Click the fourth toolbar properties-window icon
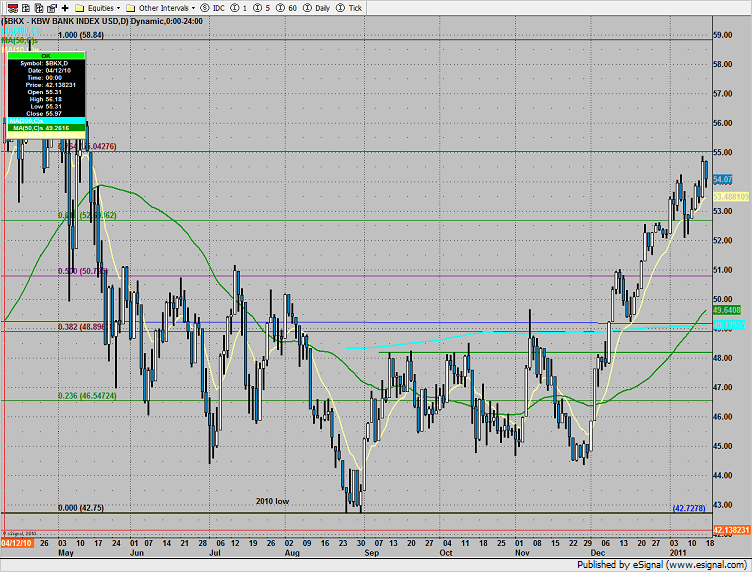Image resolution: width=752 pixels, height=572 pixels. pos(52,8)
